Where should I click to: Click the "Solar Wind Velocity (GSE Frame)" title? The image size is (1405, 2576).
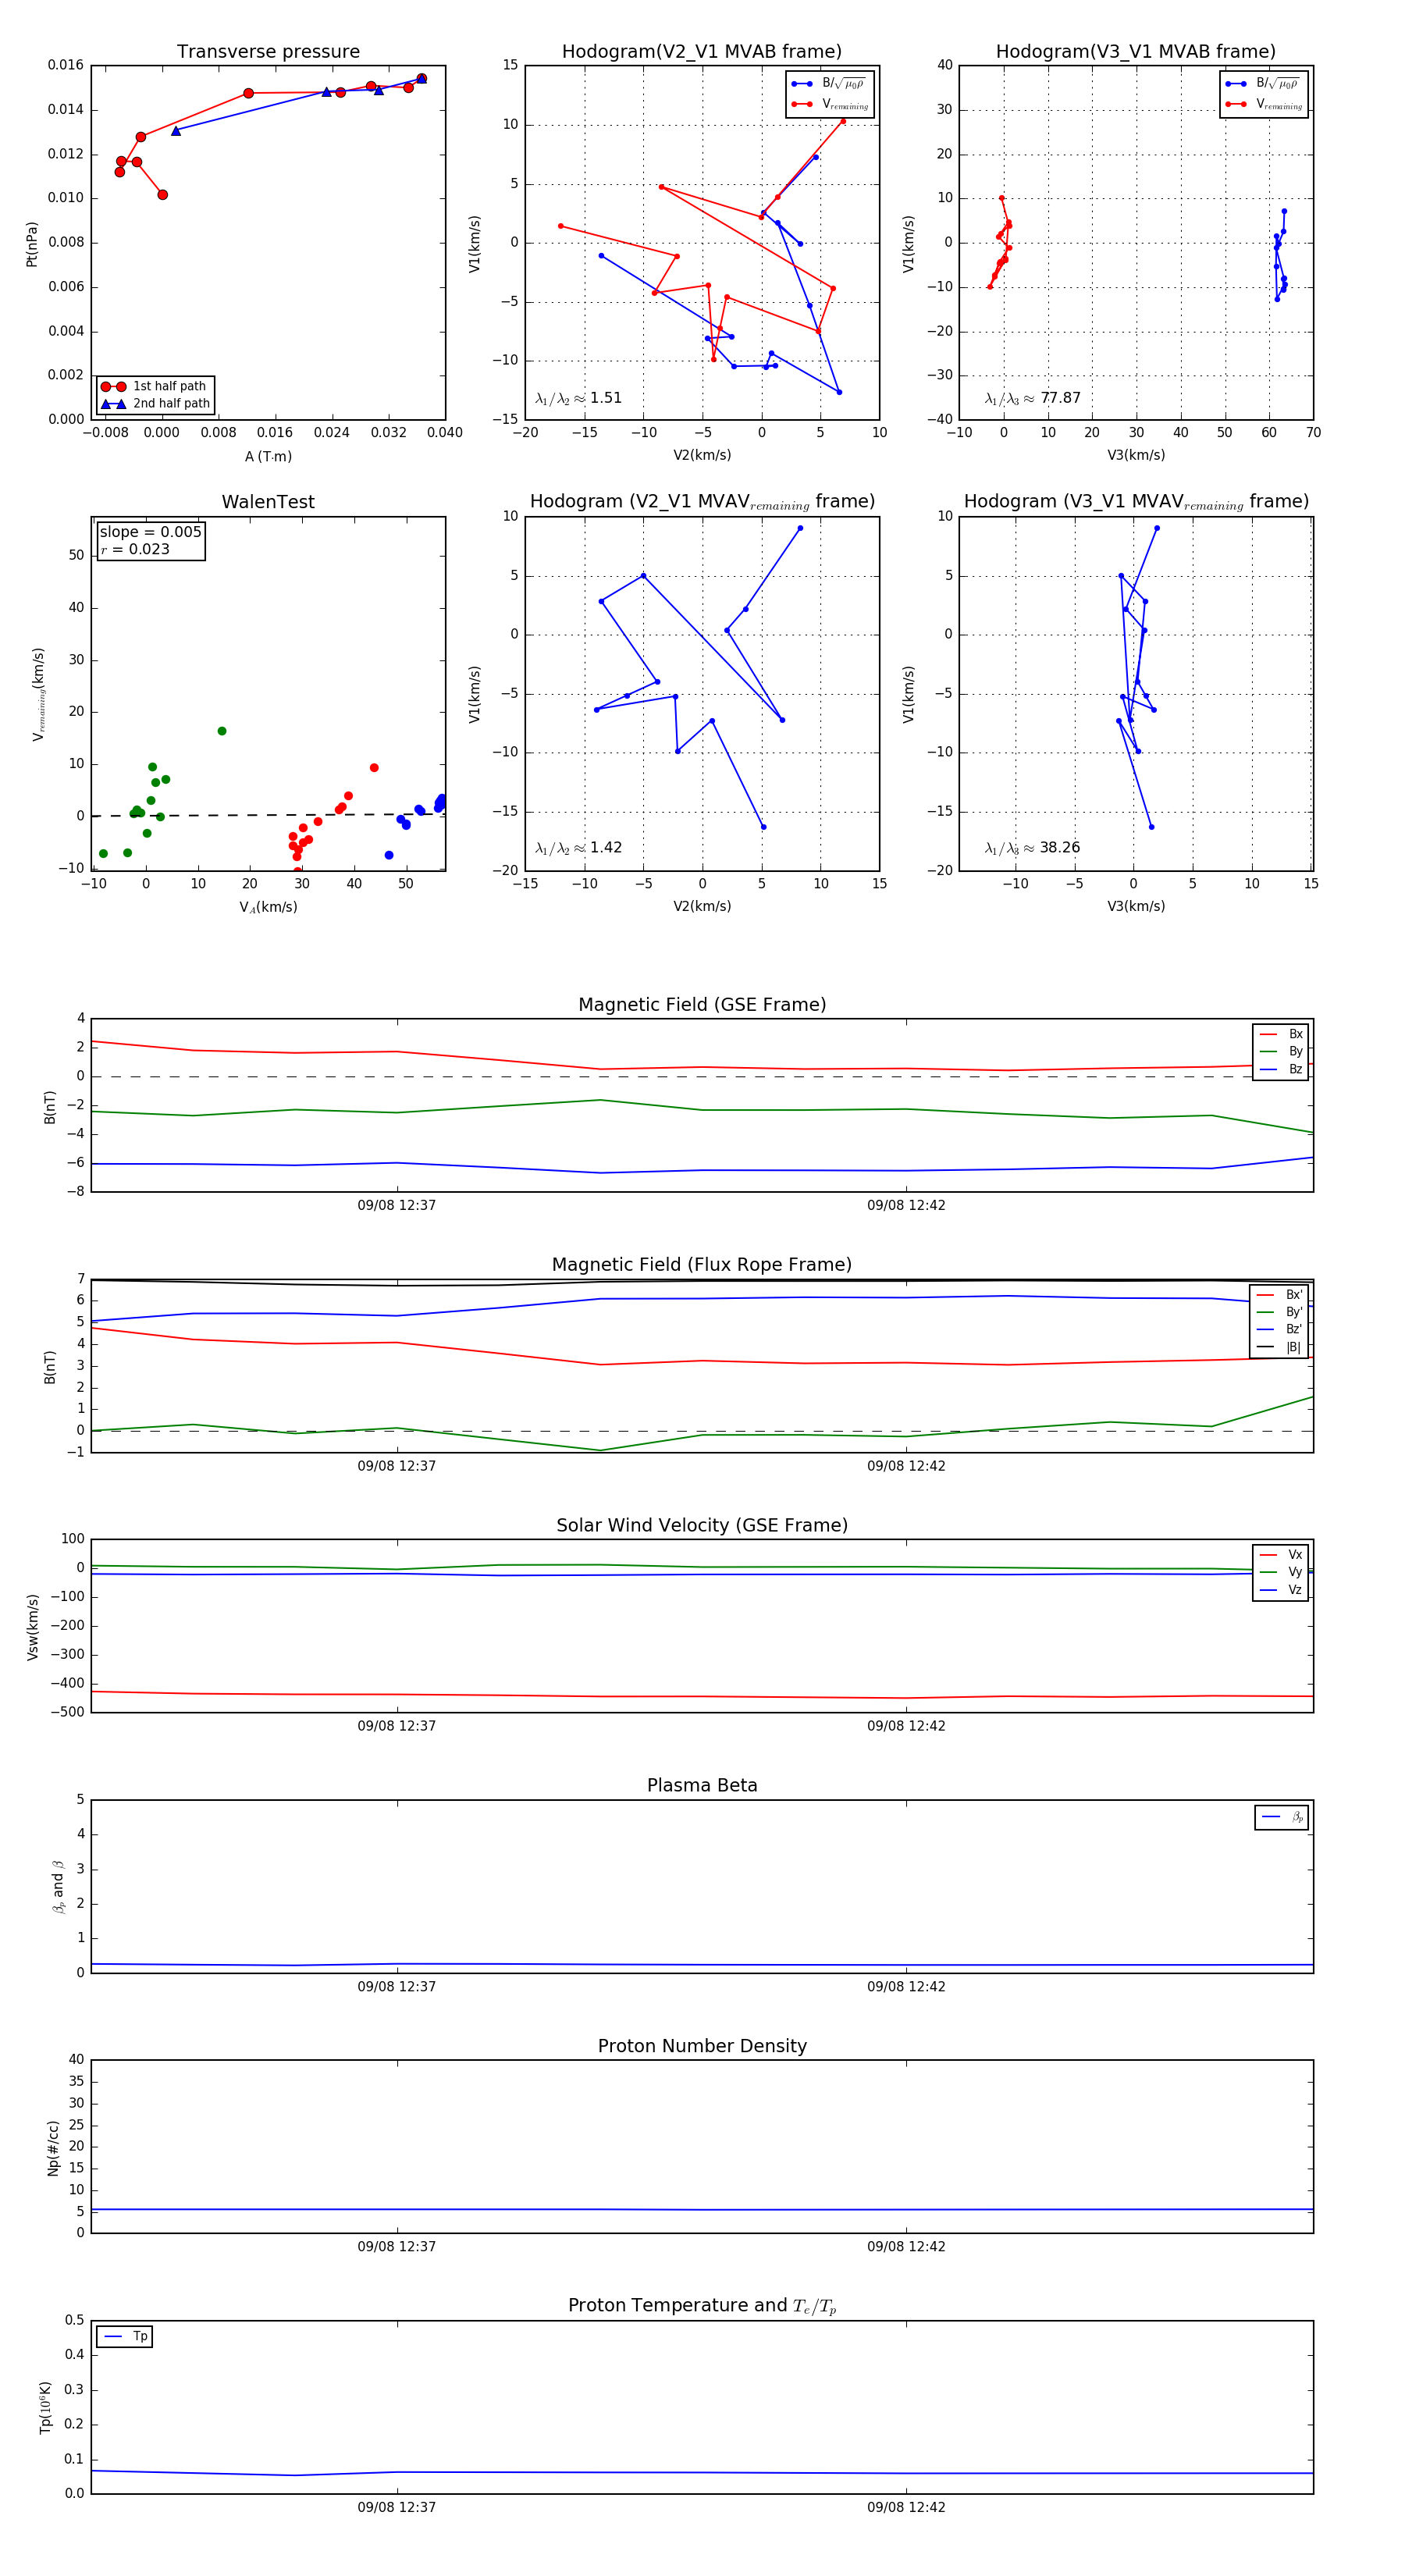click(702, 1525)
